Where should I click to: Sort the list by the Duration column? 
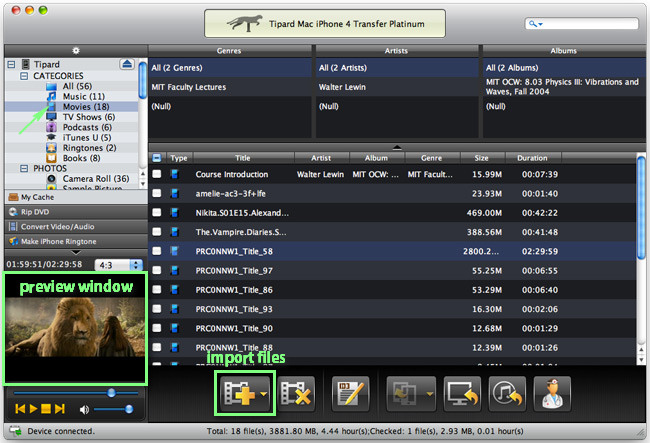coord(532,158)
